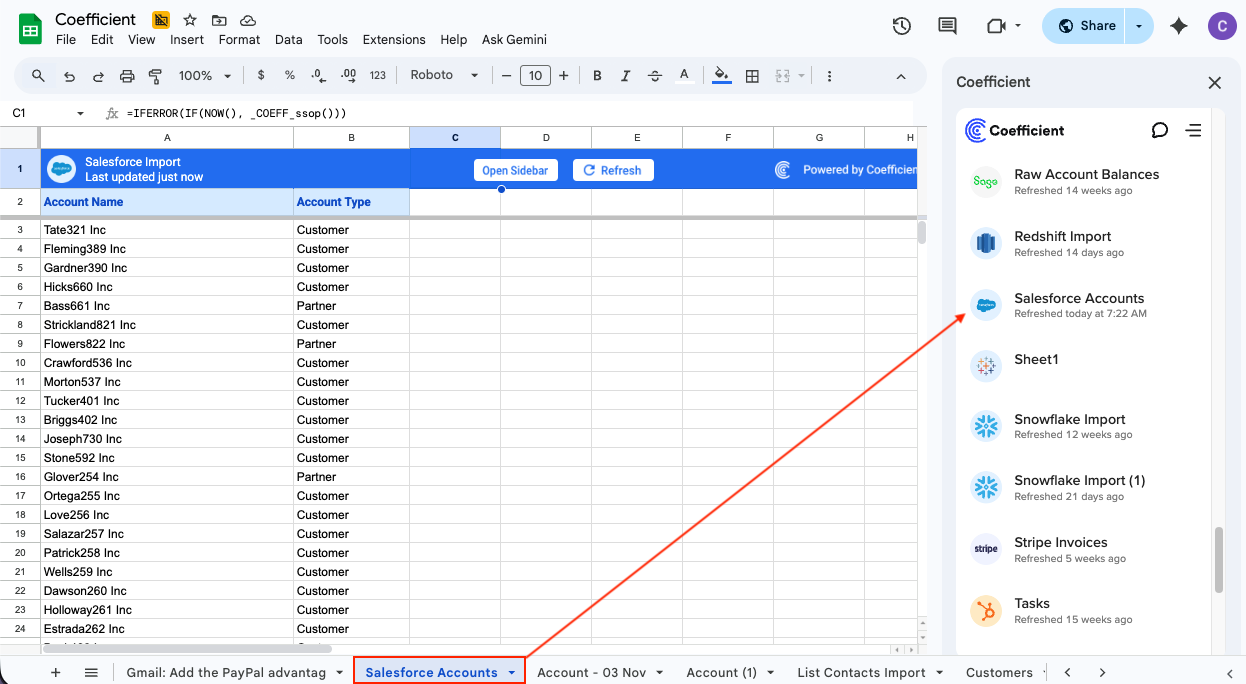Open the fill color picker
The width and height of the screenshot is (1246, 684).
(721, 76)
